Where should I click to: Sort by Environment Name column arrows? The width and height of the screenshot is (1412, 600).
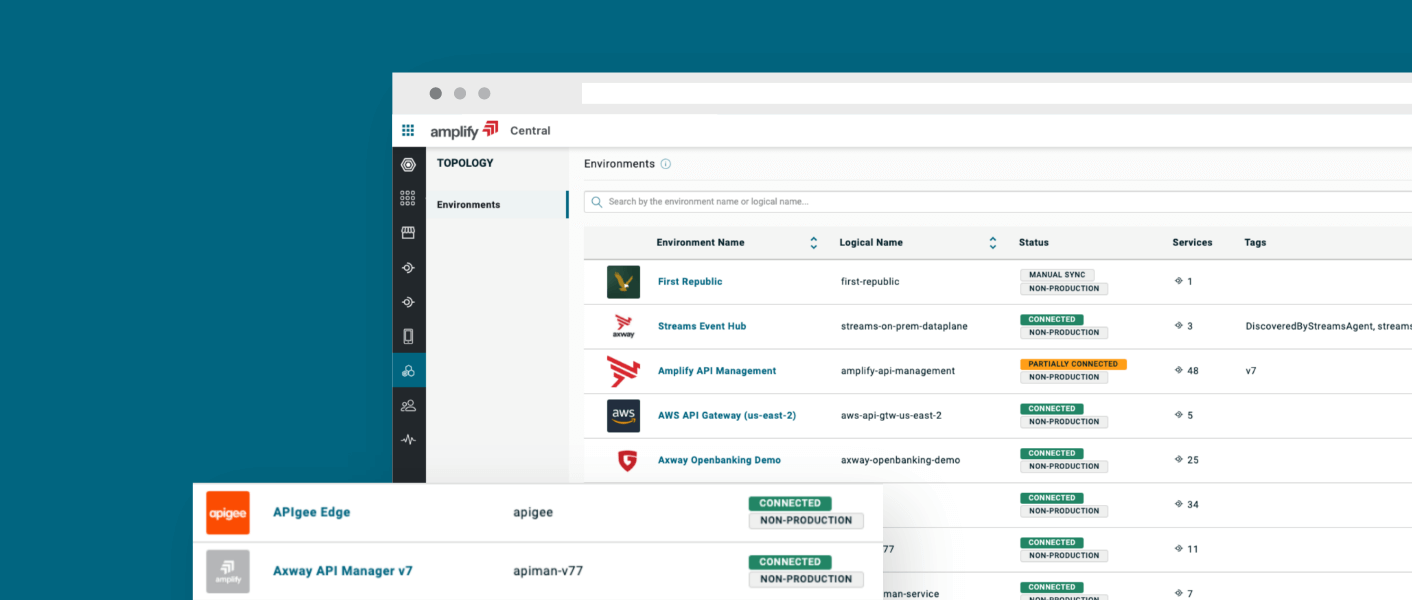[x=814, y=243]
